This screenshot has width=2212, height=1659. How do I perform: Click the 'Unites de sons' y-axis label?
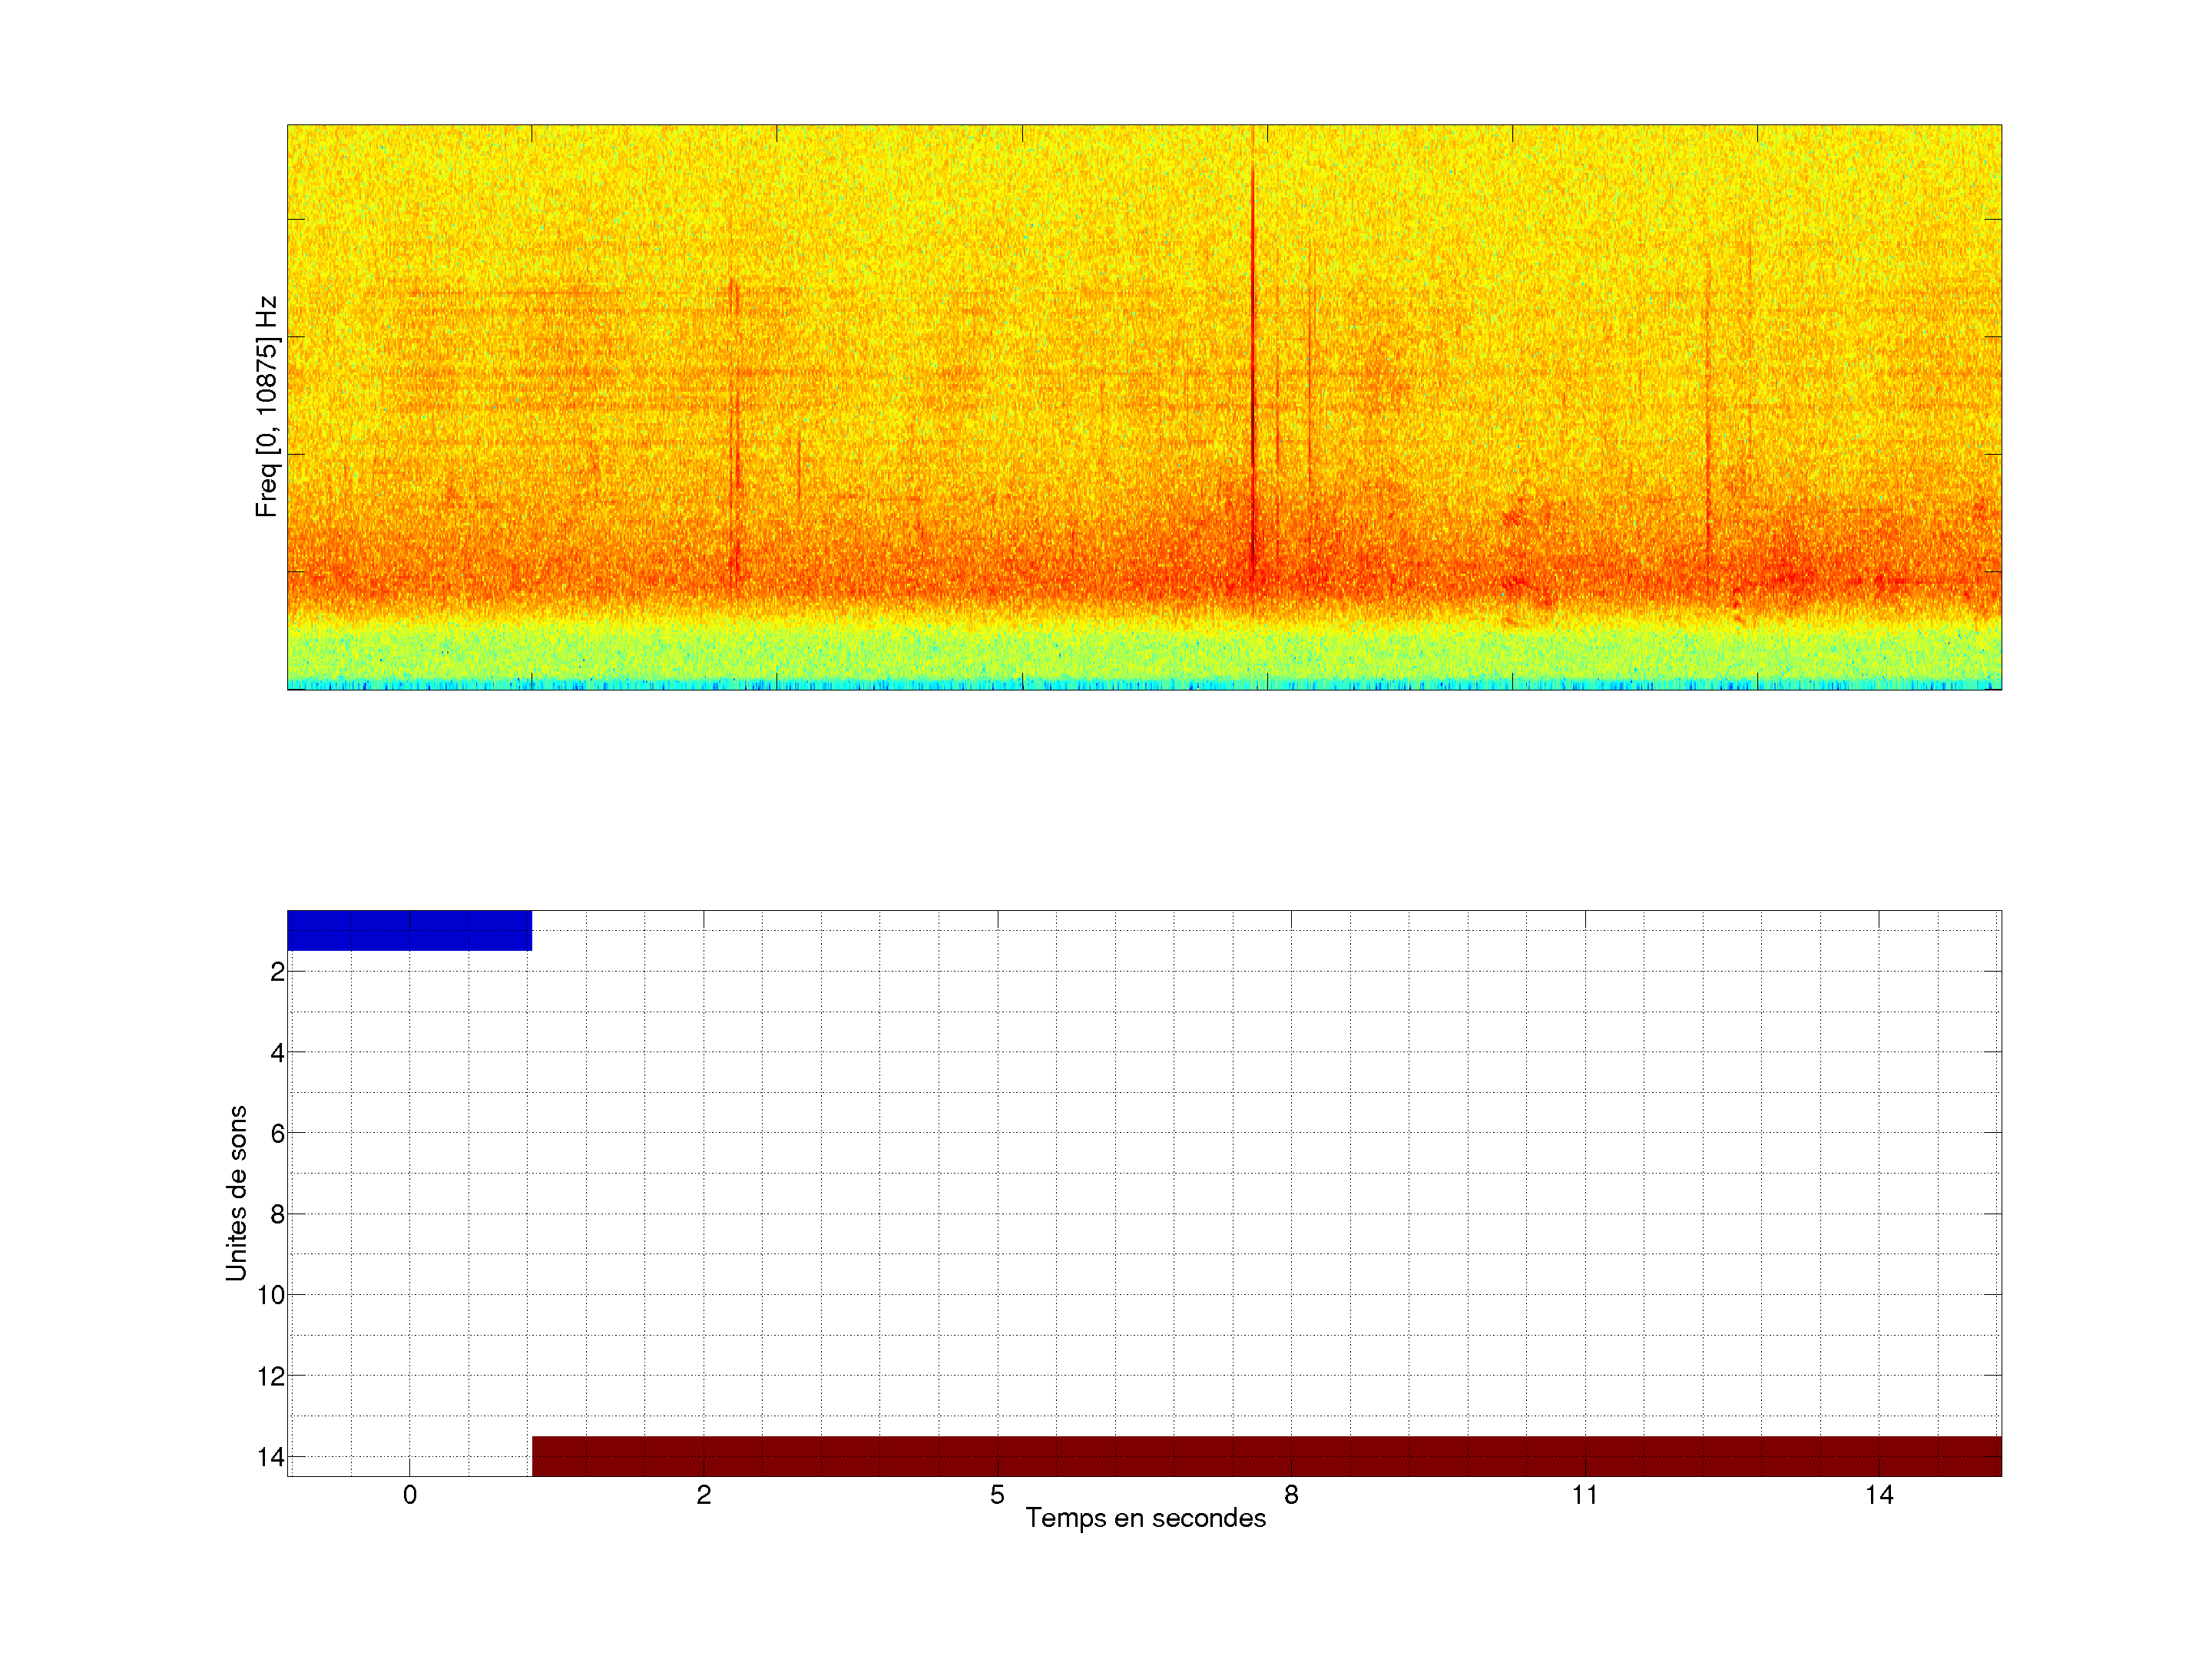tap(236, 1193)
